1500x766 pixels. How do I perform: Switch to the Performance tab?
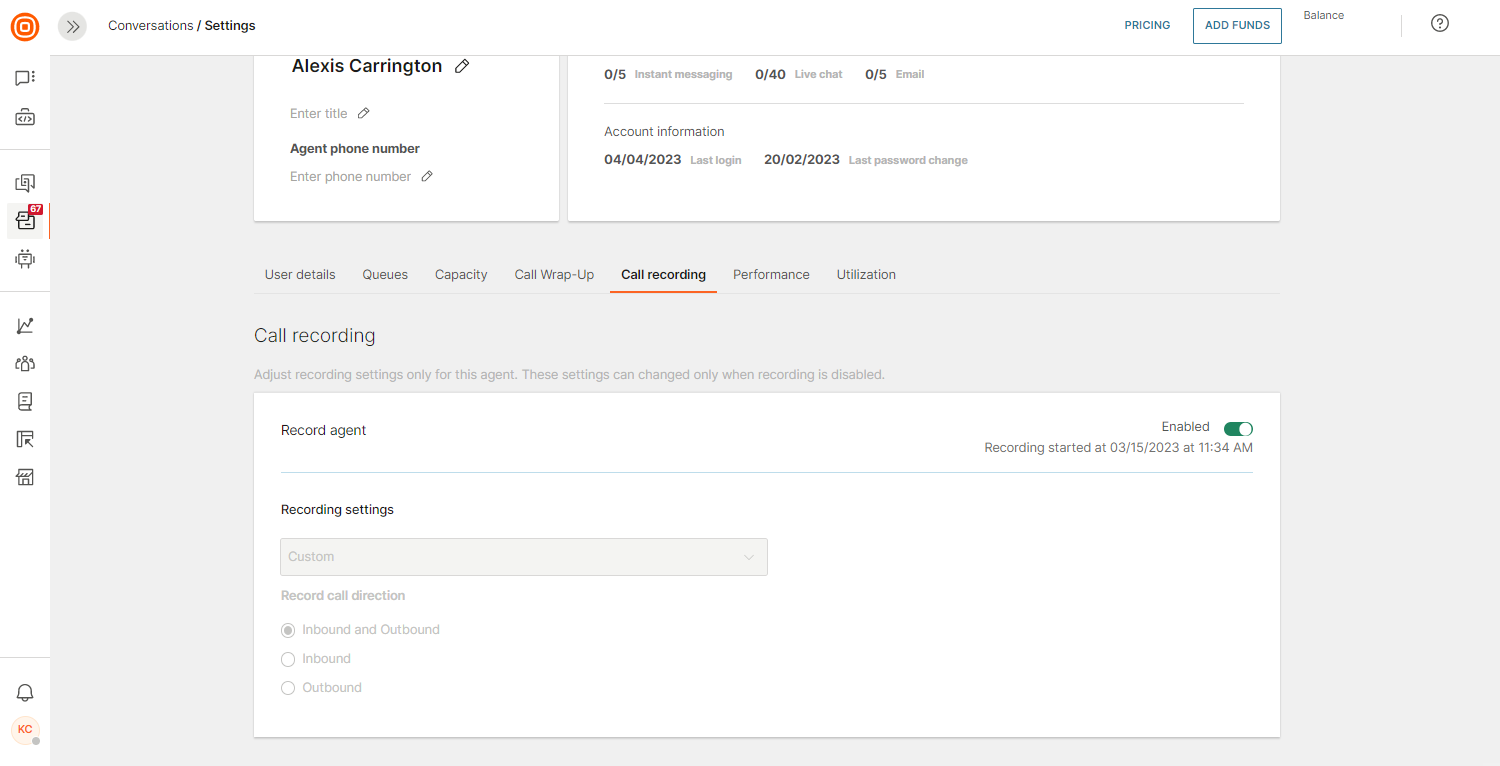tap(771, 275)
